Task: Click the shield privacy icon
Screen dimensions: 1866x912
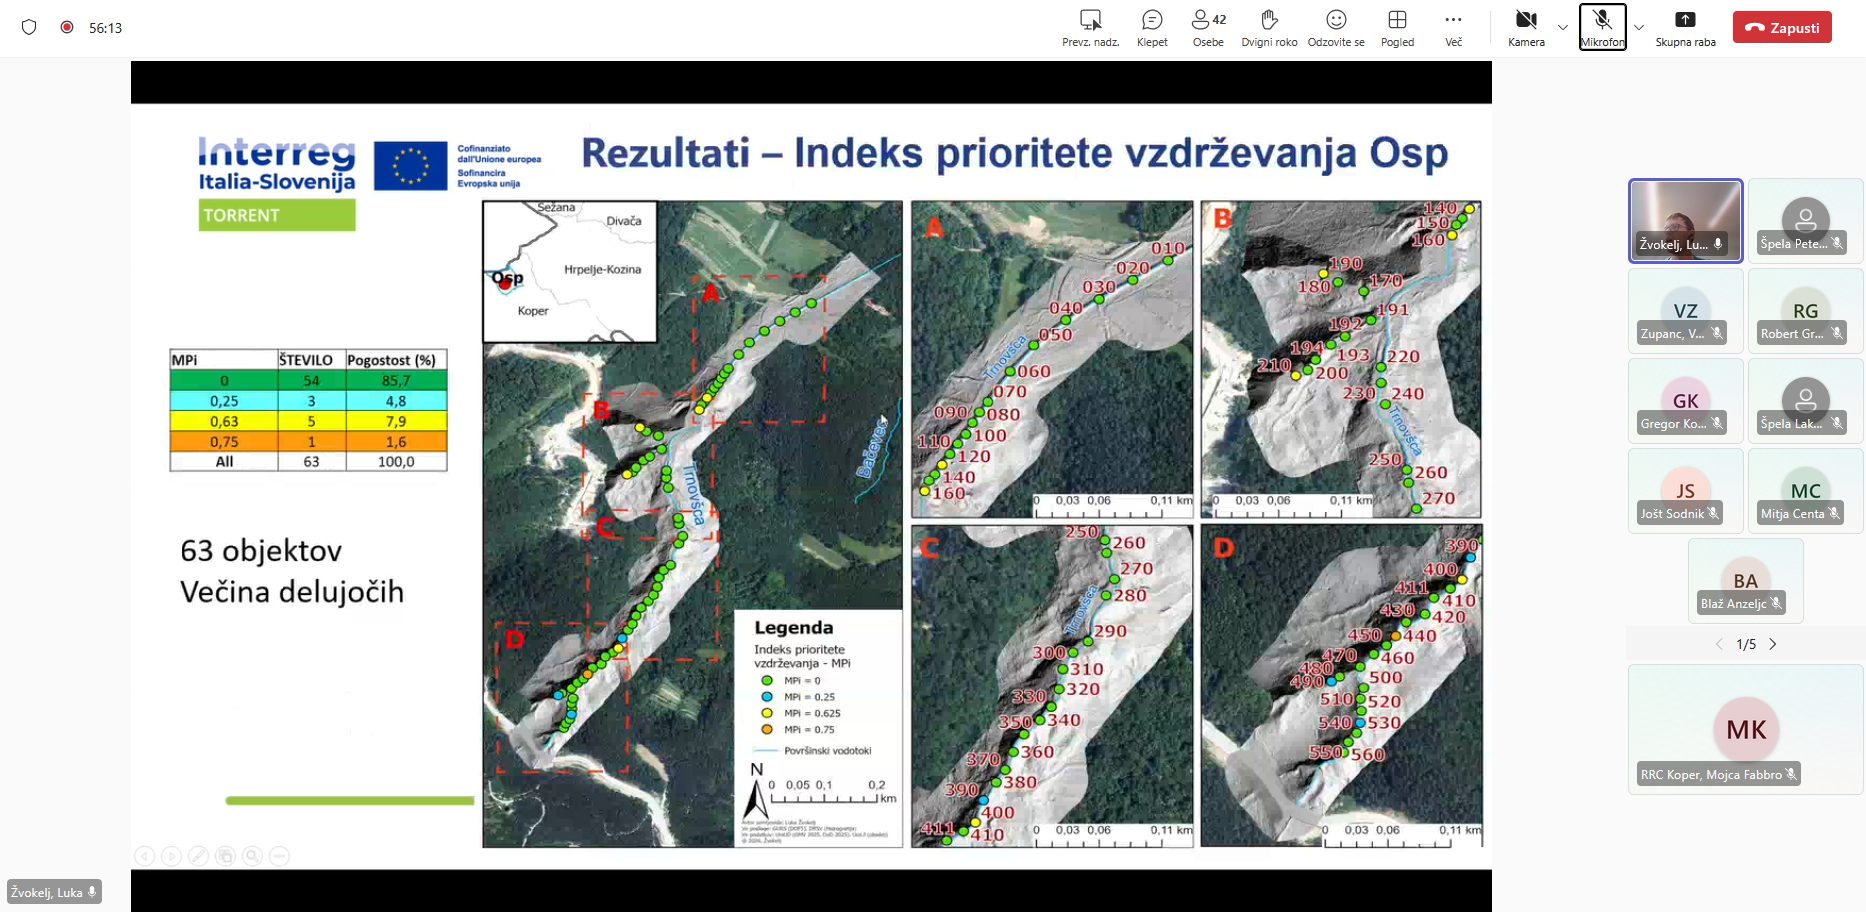Action: 29,27
